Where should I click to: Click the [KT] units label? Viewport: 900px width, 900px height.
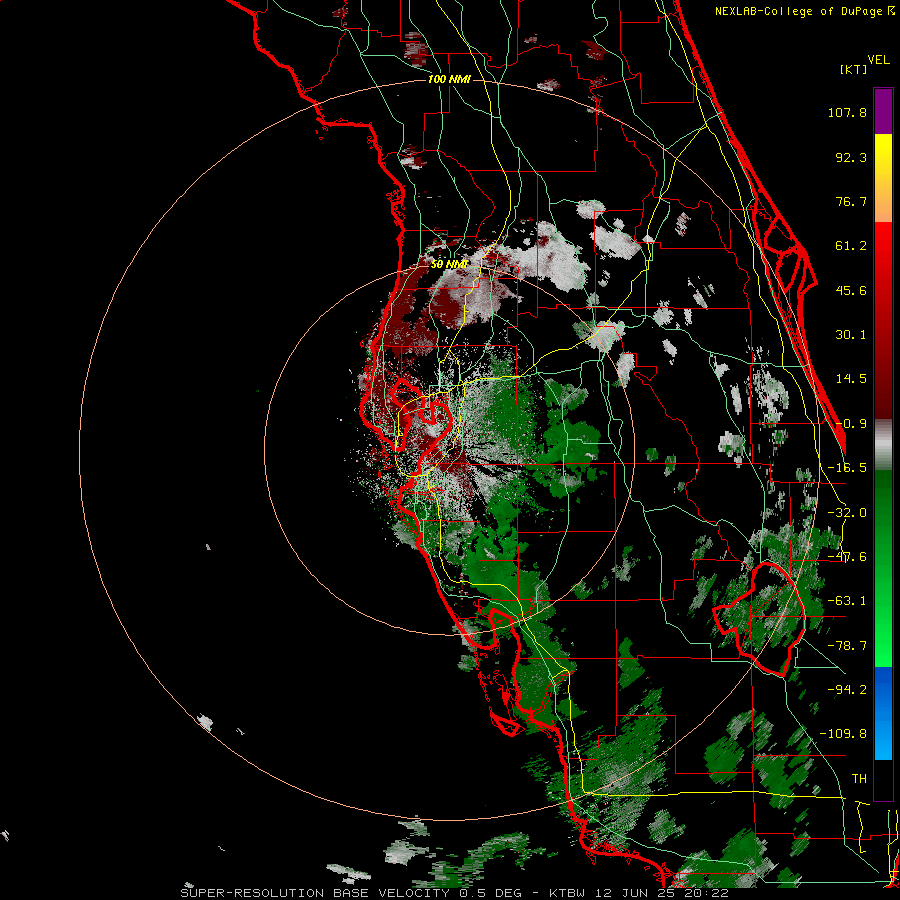tap(853, 69)
